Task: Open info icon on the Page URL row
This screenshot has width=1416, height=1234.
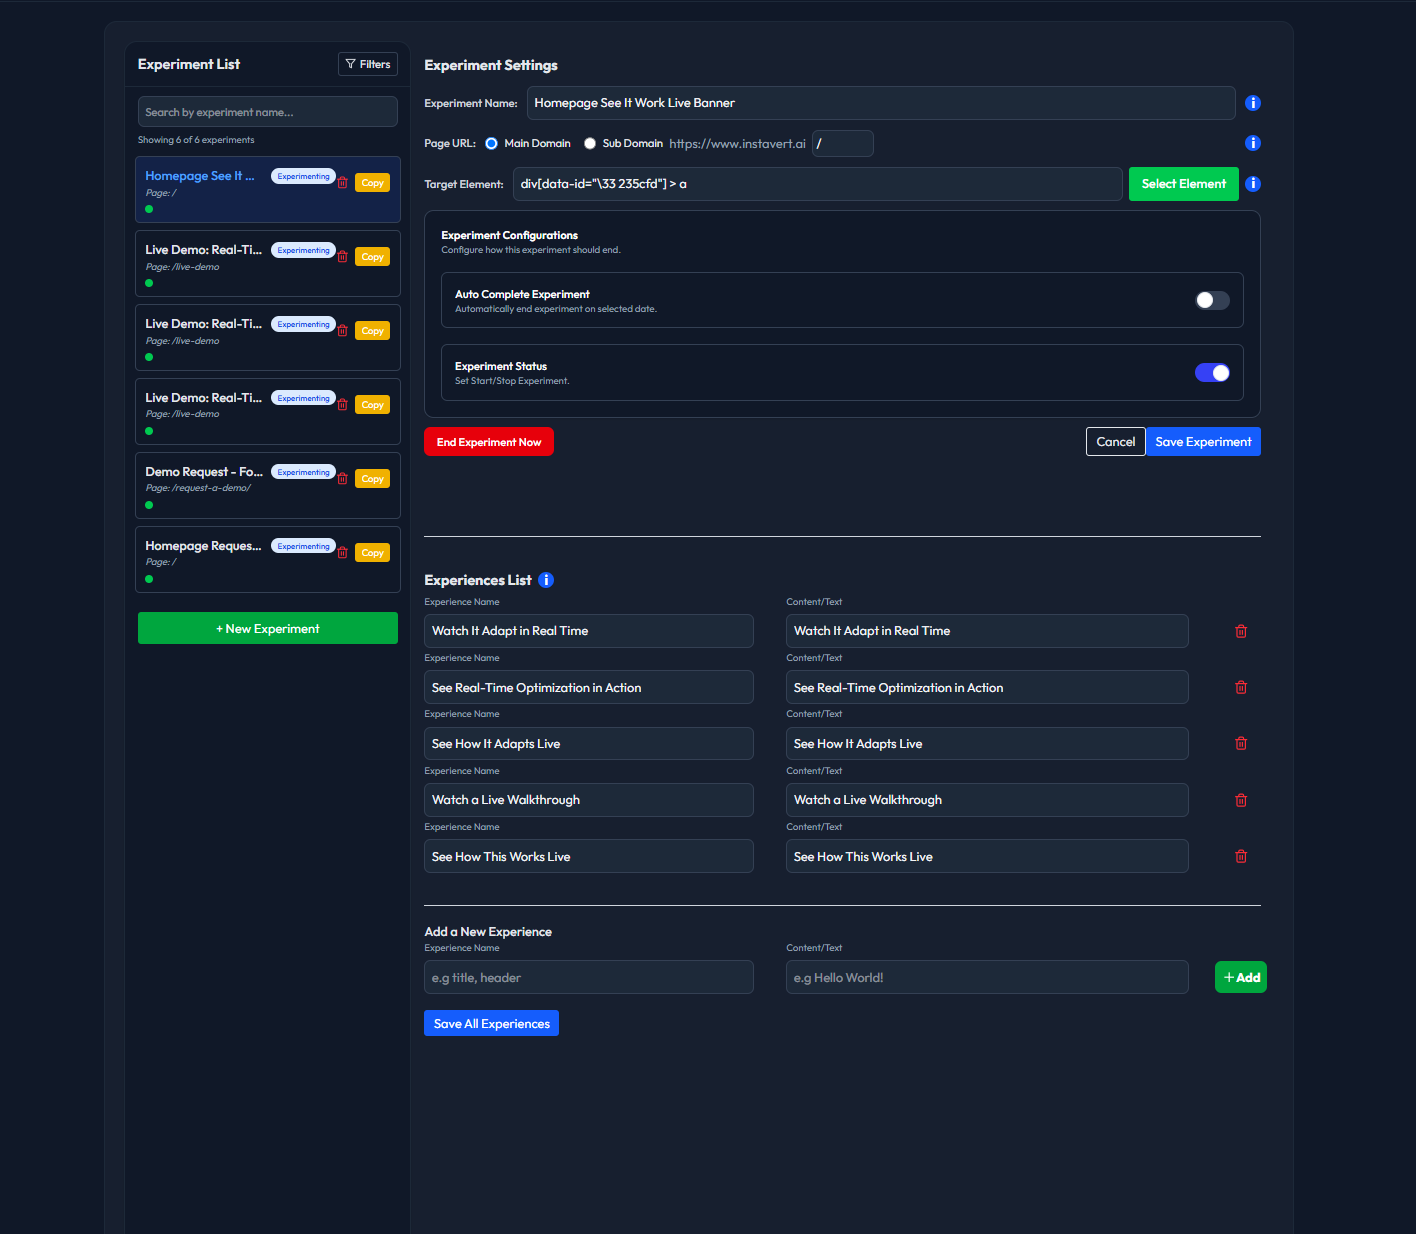Action: 1253,143
